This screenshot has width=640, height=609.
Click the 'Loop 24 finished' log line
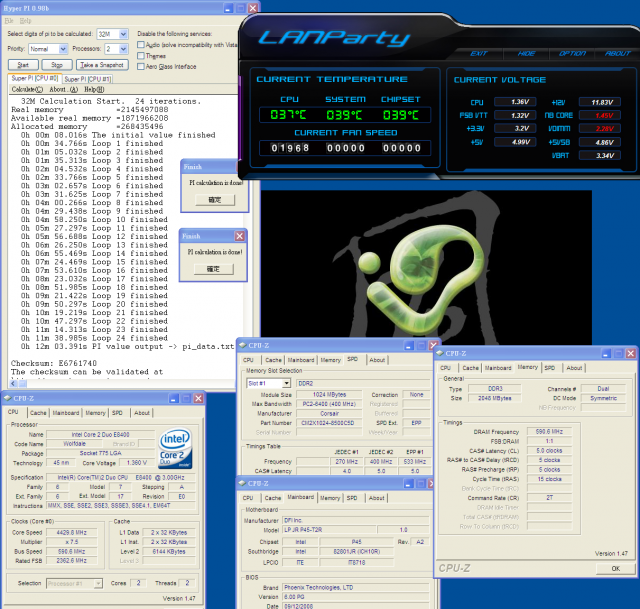[94, 338]
